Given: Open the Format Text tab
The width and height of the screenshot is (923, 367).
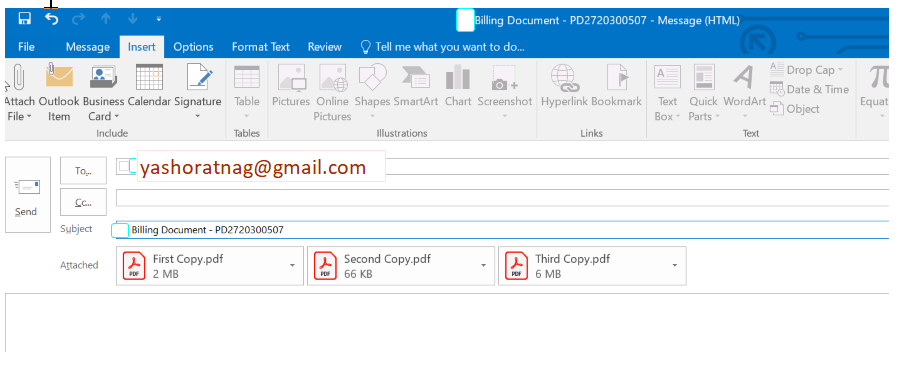Looking at the screenshot, I should pyautogui.click(x=261, y=47).
